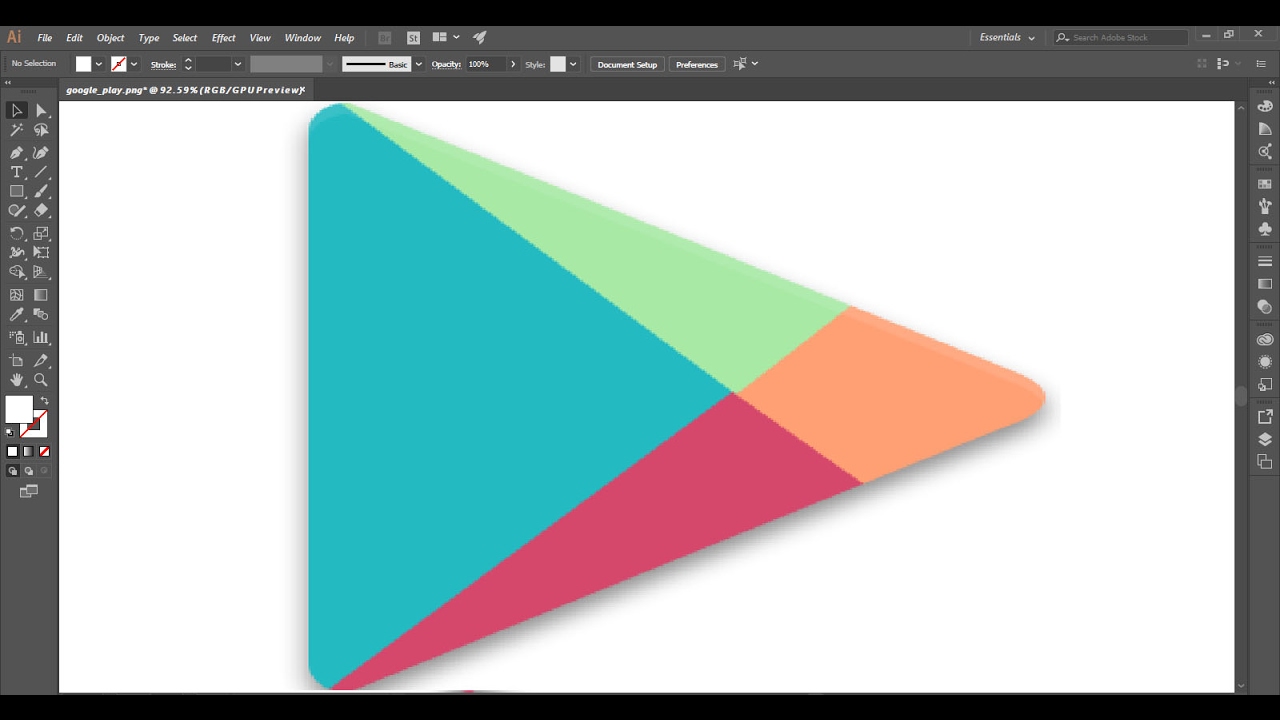Enable Draw Normal mode
This screenshot has width=1280, height=720.
(x=13, y=471)
